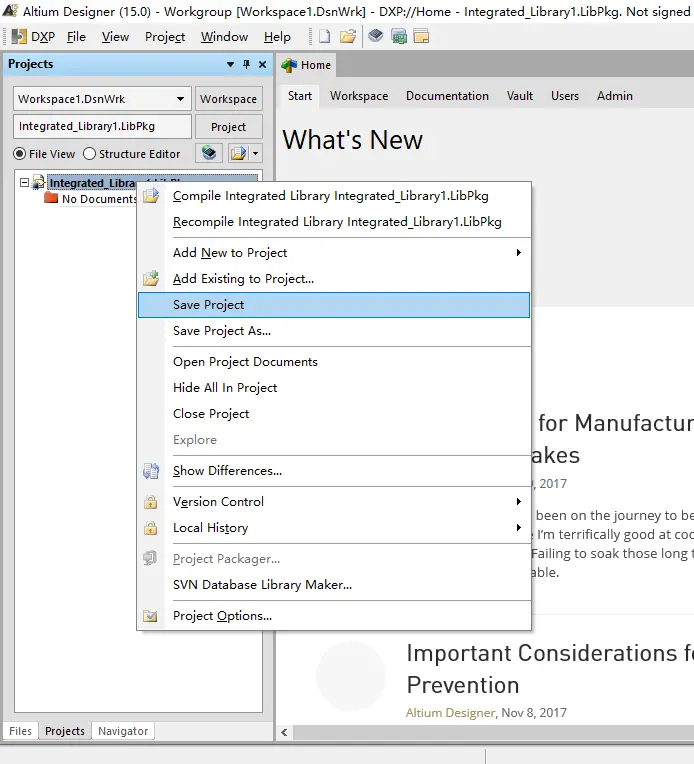Click the new document icon in toolbar
The width and height of the screenshot is (694, 764).
click(x=324, y=37)
